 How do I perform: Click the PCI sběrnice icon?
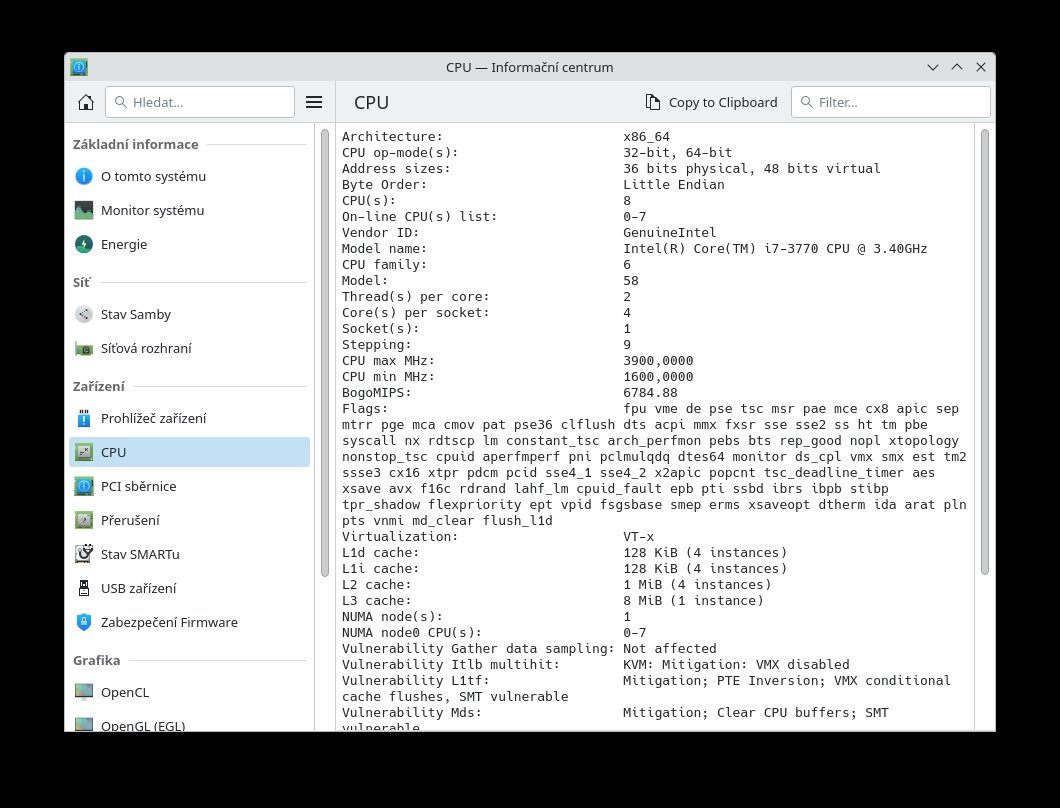click(84, 486)
